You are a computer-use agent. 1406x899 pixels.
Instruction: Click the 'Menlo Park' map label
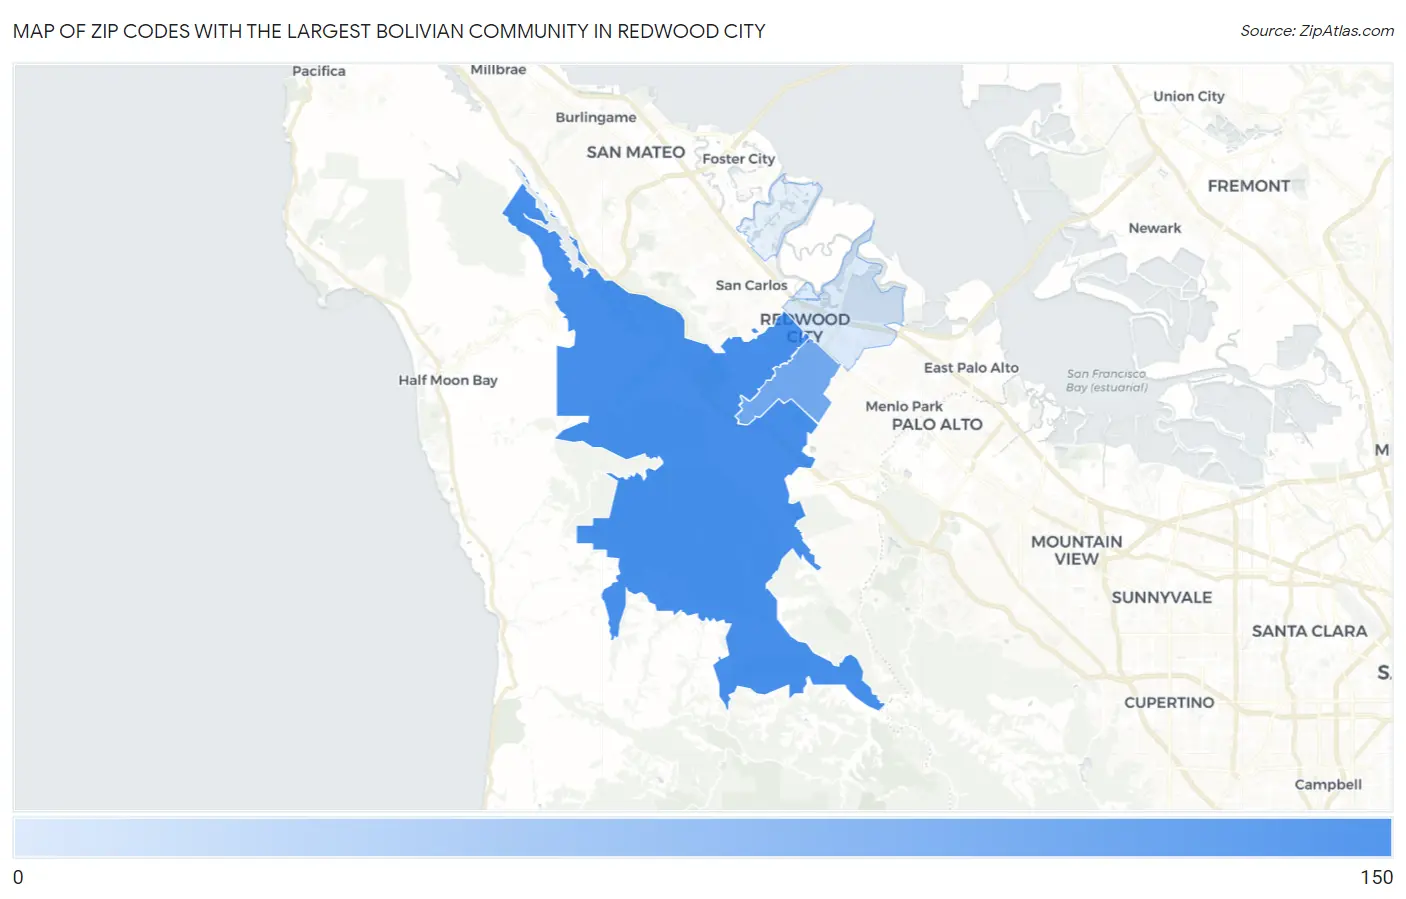[904, 406]
